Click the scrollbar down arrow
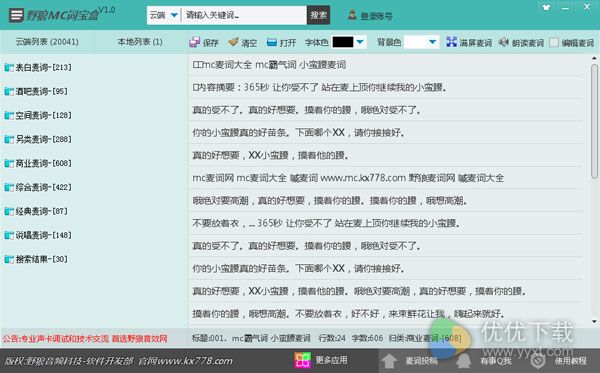Screen dimensions: 600x373 tap(594, 322)
